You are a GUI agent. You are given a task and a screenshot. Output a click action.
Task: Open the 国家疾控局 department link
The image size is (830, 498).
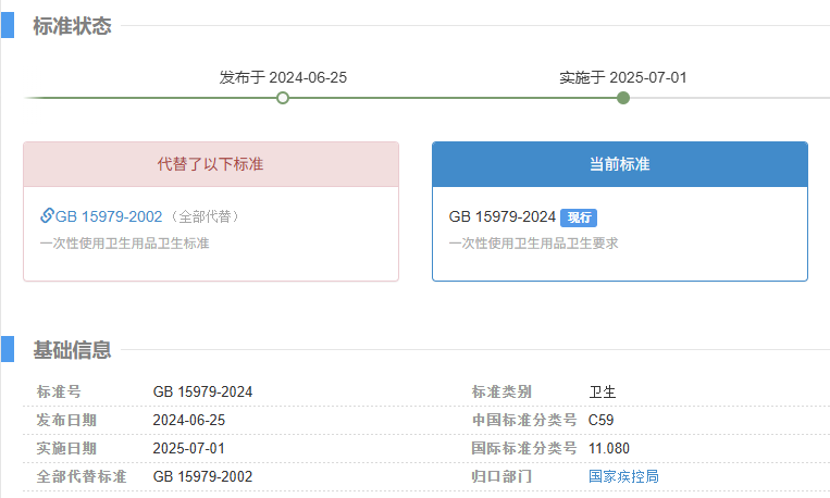click(624, 477)
